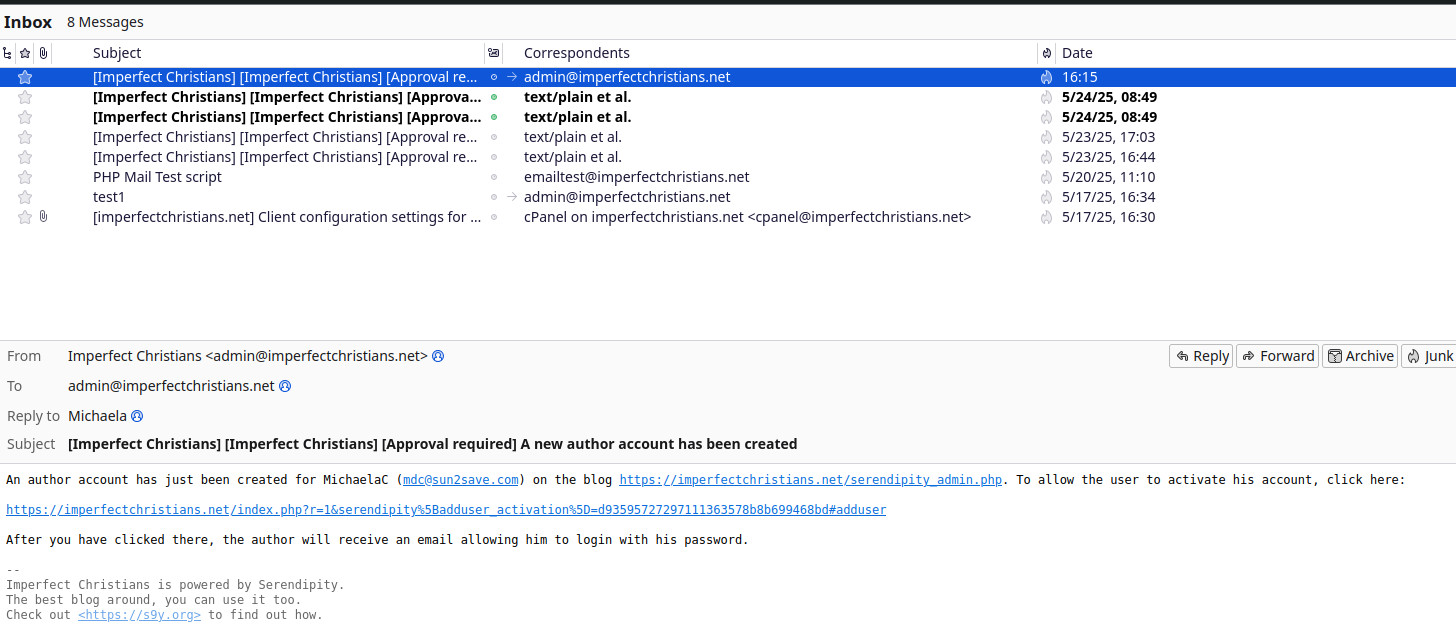Click the read-status column header next to Subject
The image size is (1456, 629).
click(492, 53)
